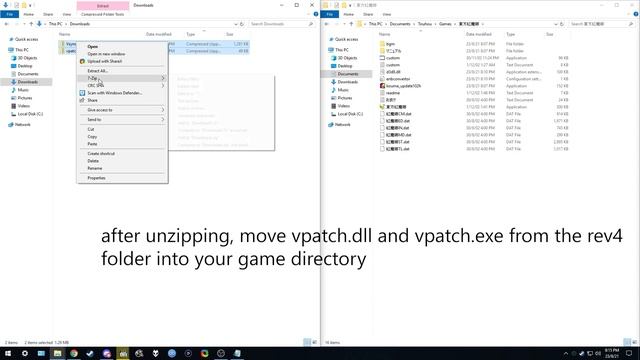Choose Copy in the context menu
This screenshot has width=640, height=360.
pos(92,137)
